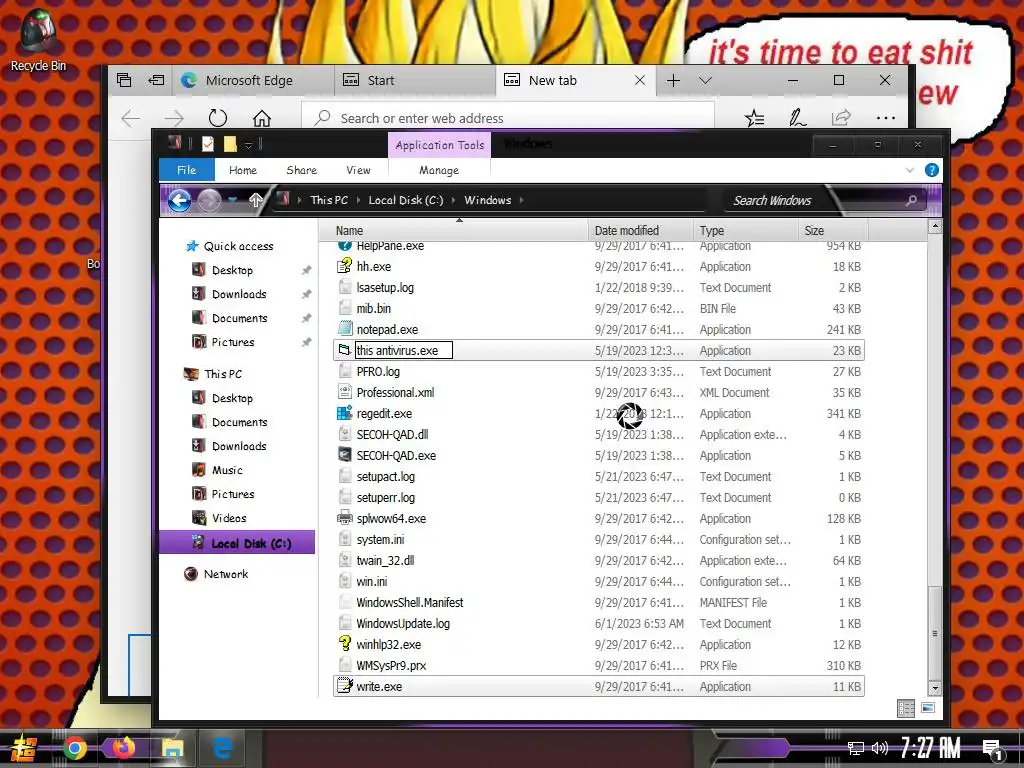This screenshot has height=768, width=1024.
Task: Launch Firefox from taskbar
Action: (123, 748)
